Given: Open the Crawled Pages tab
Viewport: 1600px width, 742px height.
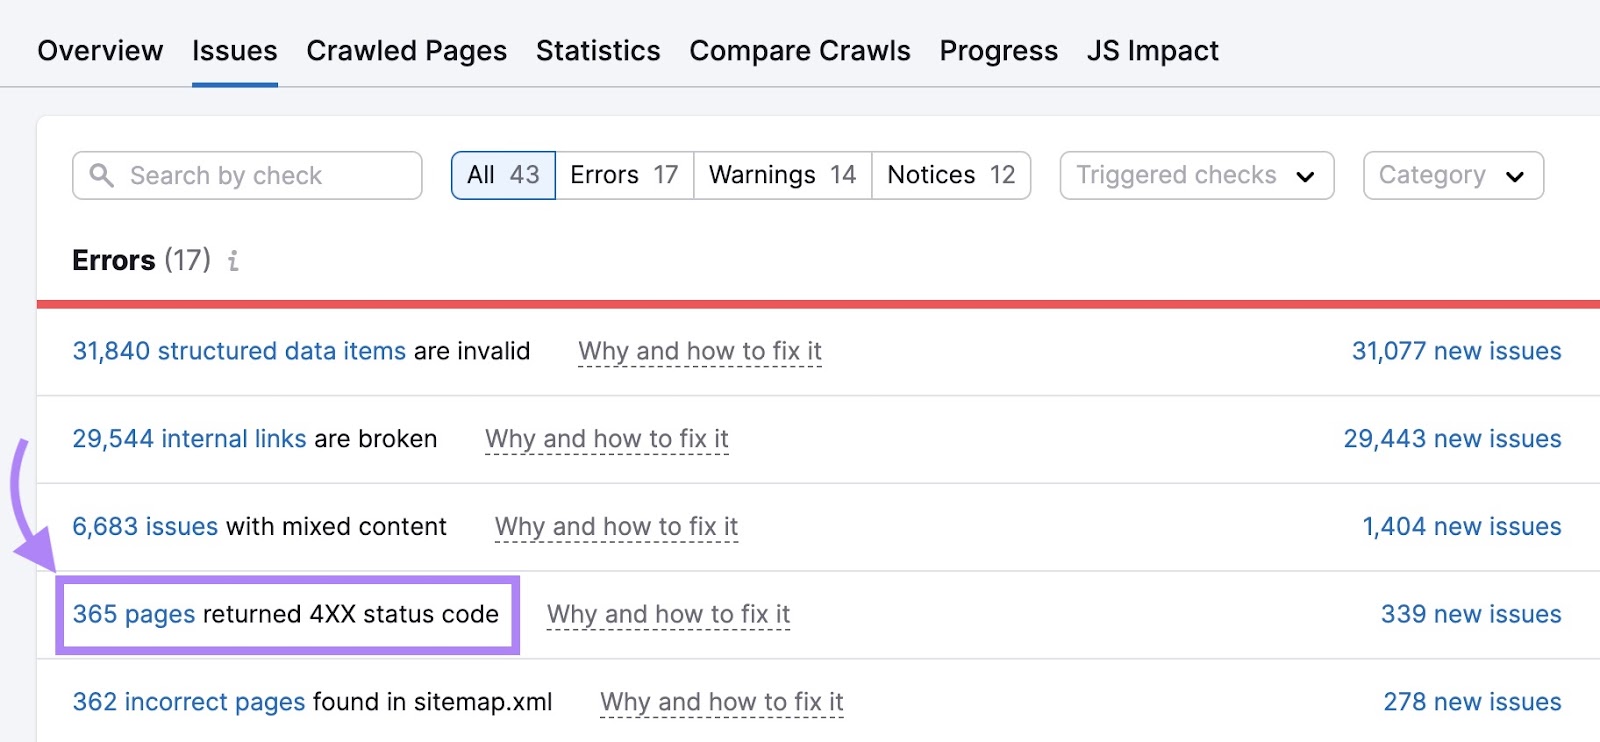Looking at the screenshot, I should 406,51.
